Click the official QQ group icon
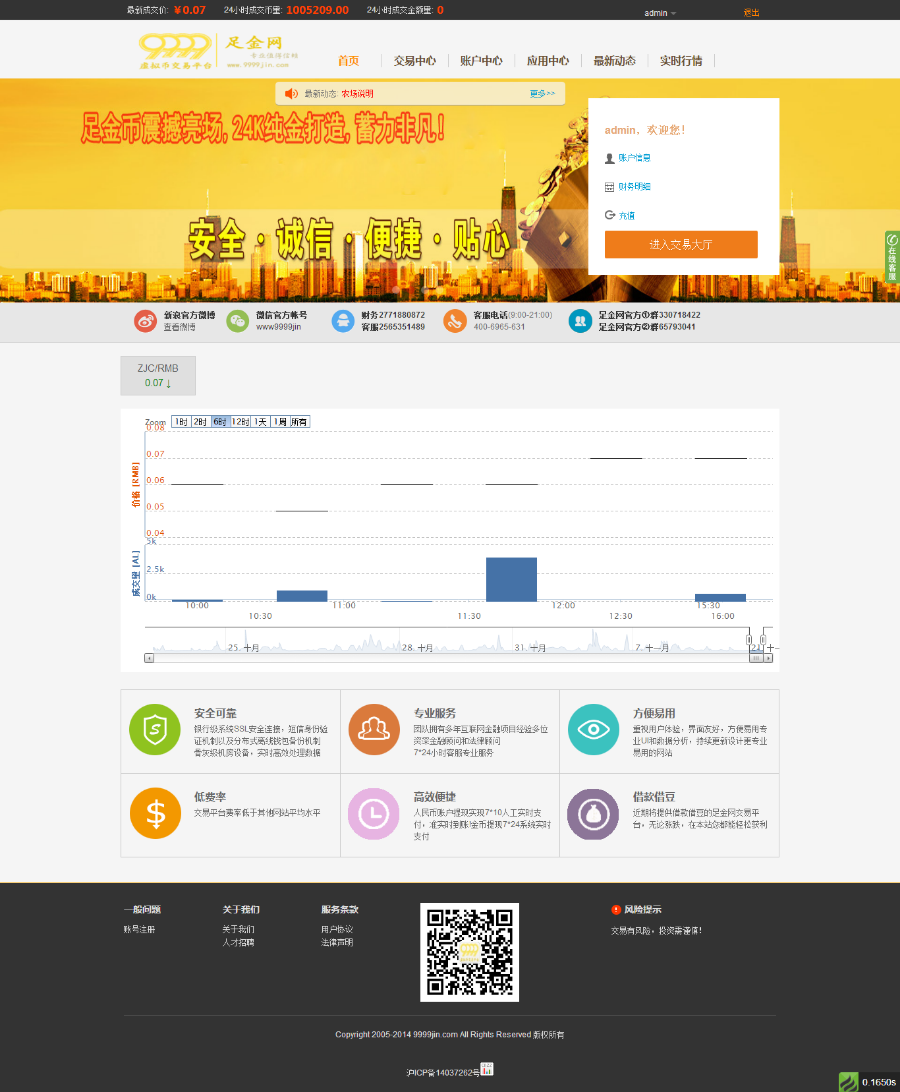This screenshot has width=900, height=1092. (x=580, y=321)
